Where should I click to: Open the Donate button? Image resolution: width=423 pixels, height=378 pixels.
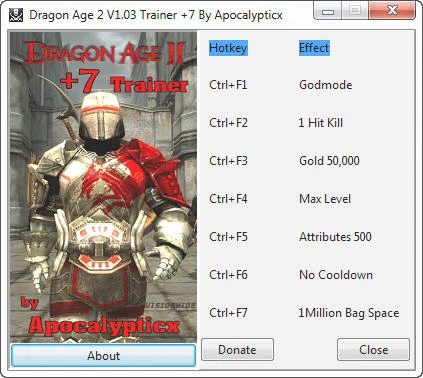point(237,350)
